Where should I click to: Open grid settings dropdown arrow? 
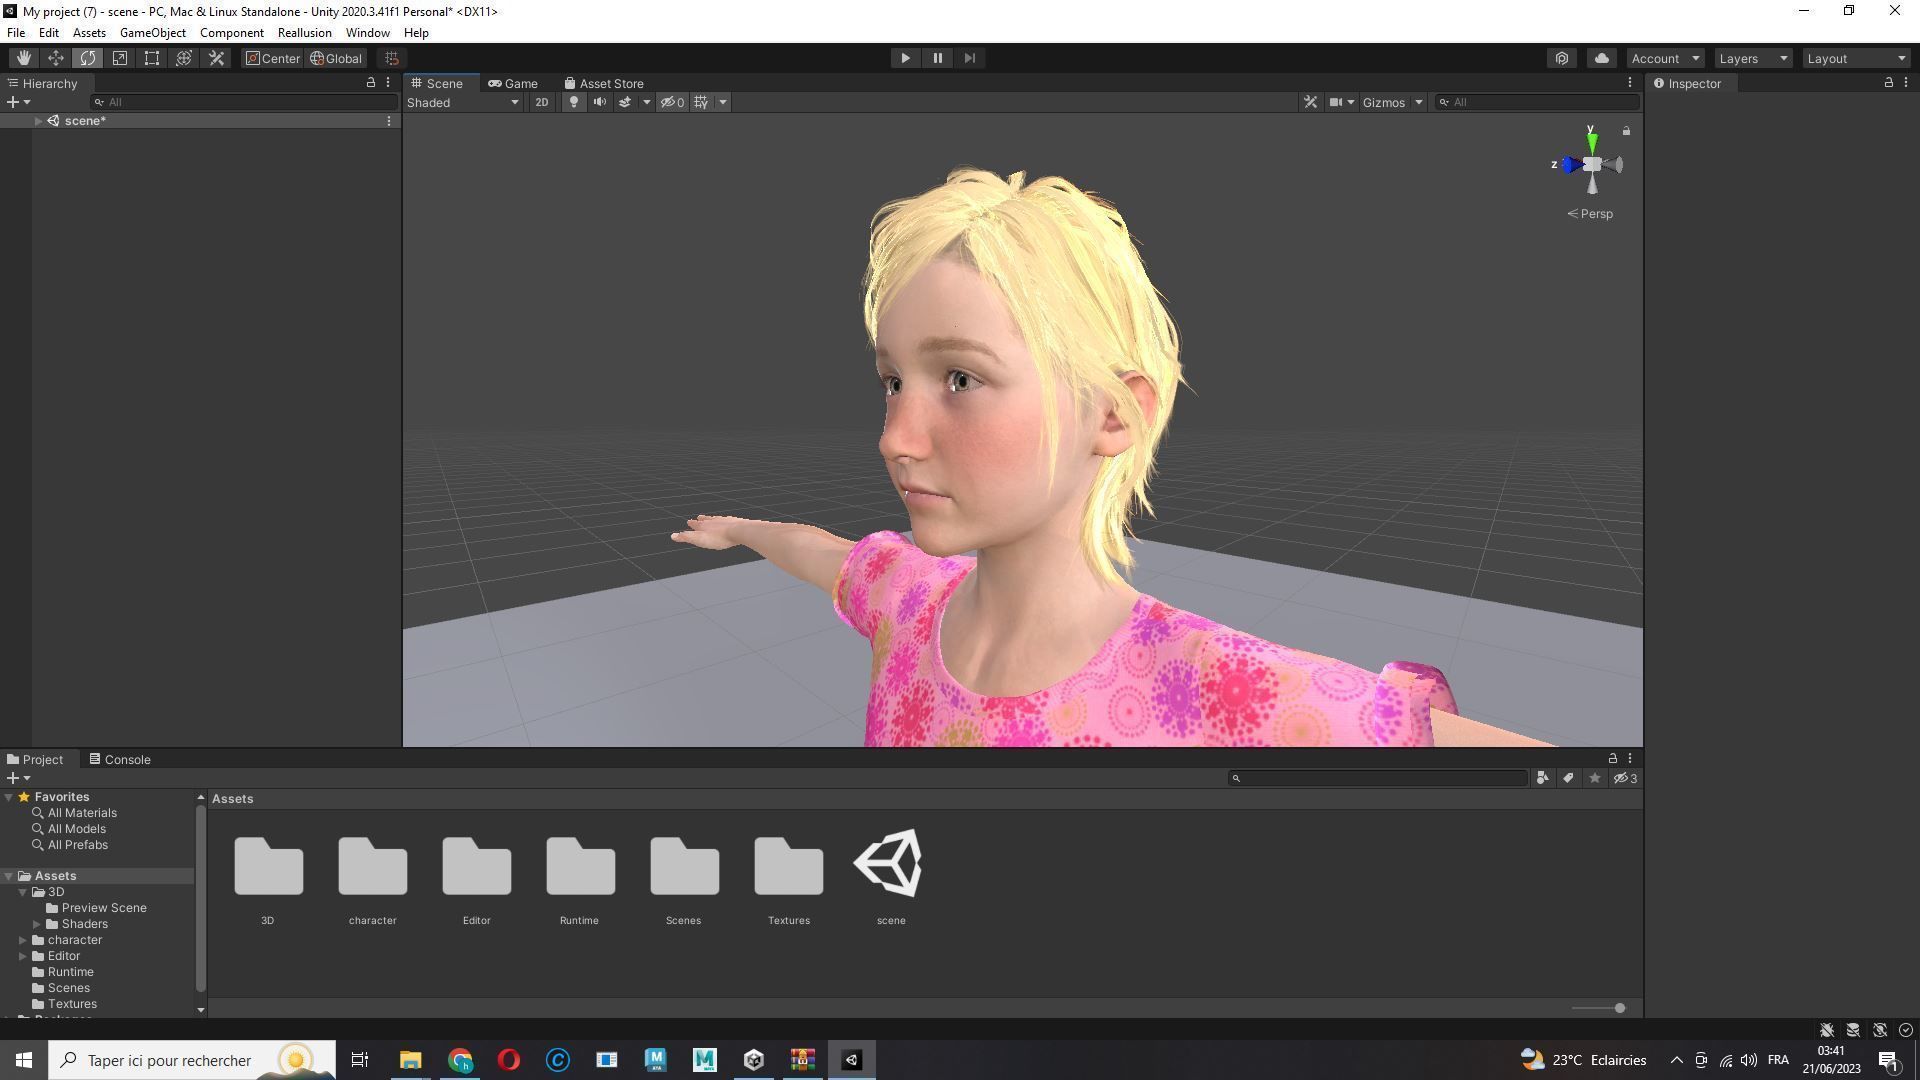(x=723, y=102)
